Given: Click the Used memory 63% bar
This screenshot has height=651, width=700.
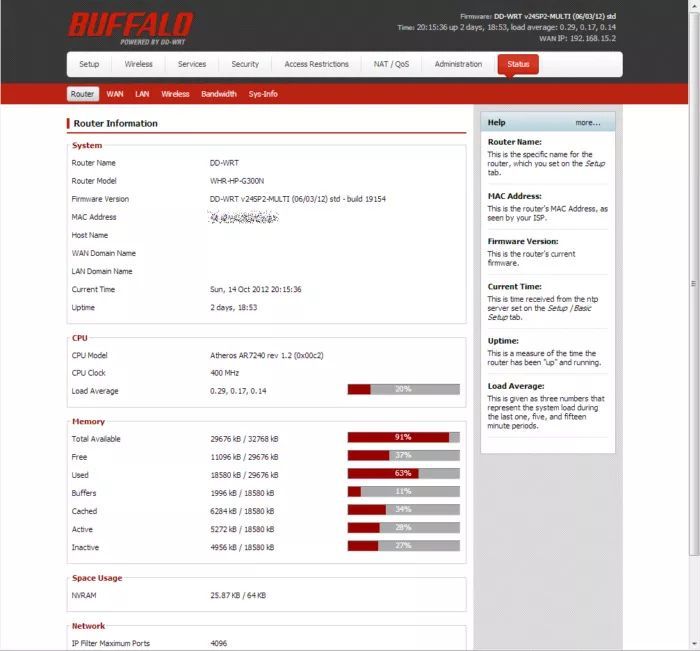Looking at the screenshot, I should (404, 473).
